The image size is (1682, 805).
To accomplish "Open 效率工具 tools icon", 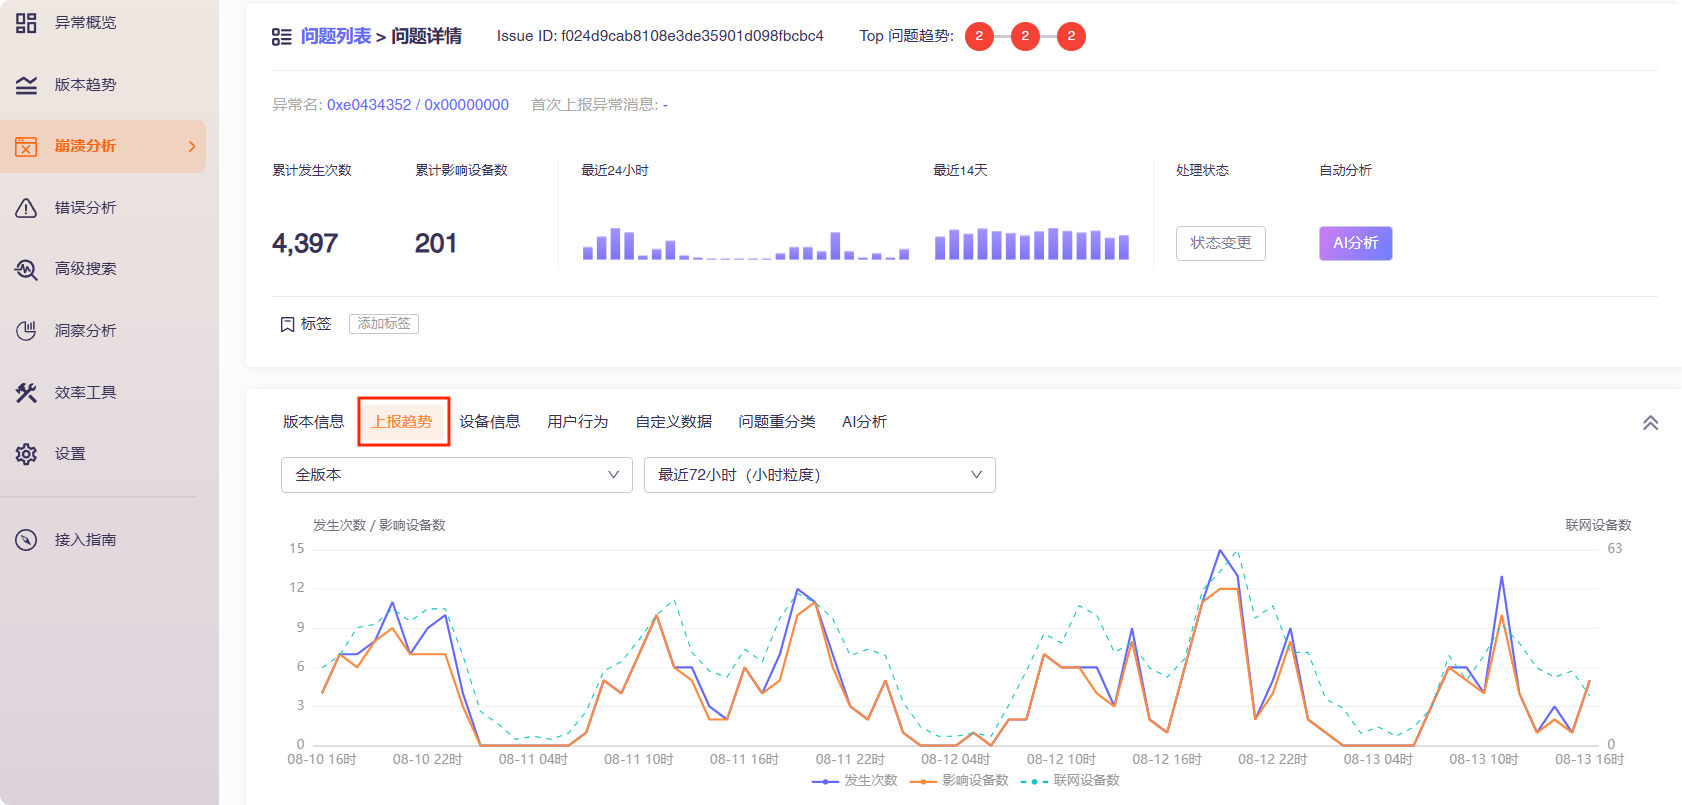I will pos(26,393).
